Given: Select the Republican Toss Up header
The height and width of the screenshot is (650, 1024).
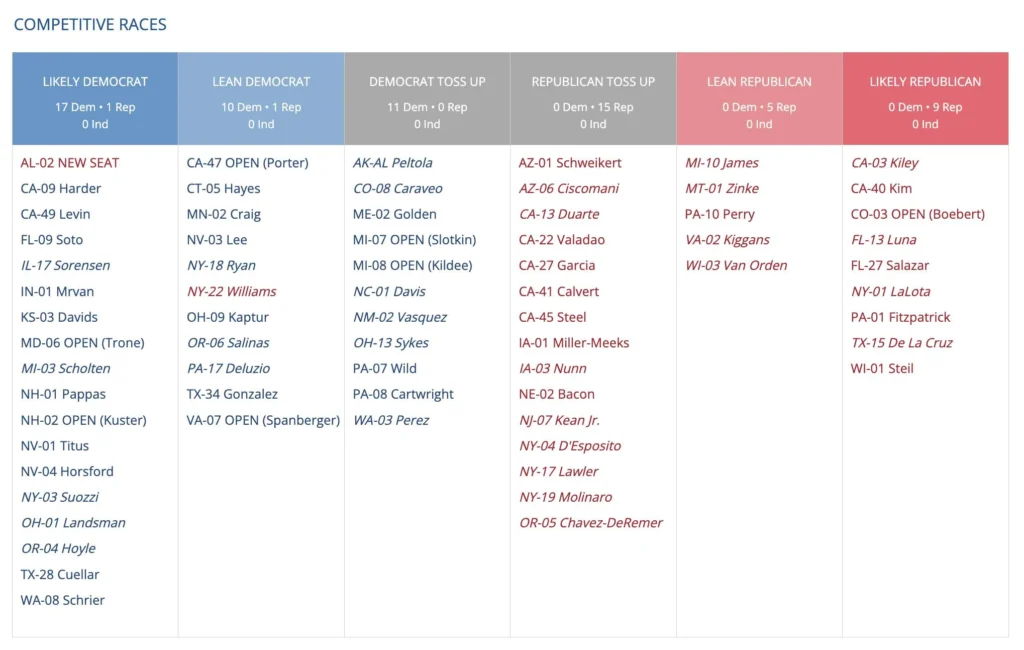Looking at the screenshot, I should [x=593, y=82].
